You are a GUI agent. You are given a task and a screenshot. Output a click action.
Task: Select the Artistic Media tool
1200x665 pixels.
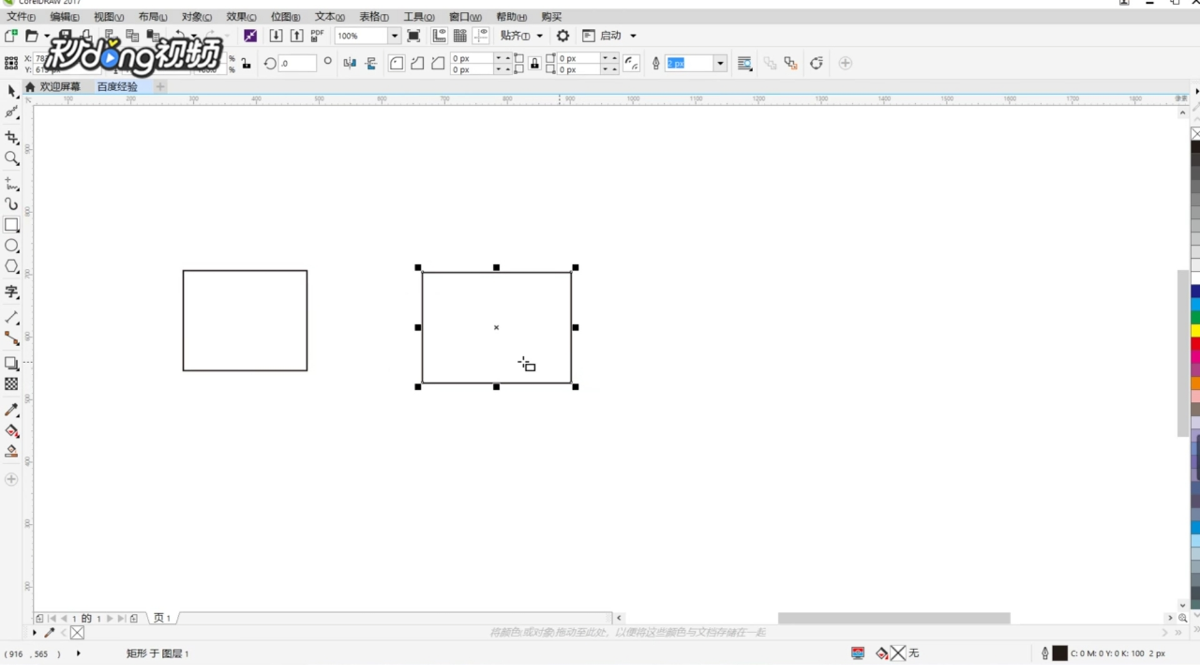11,204
